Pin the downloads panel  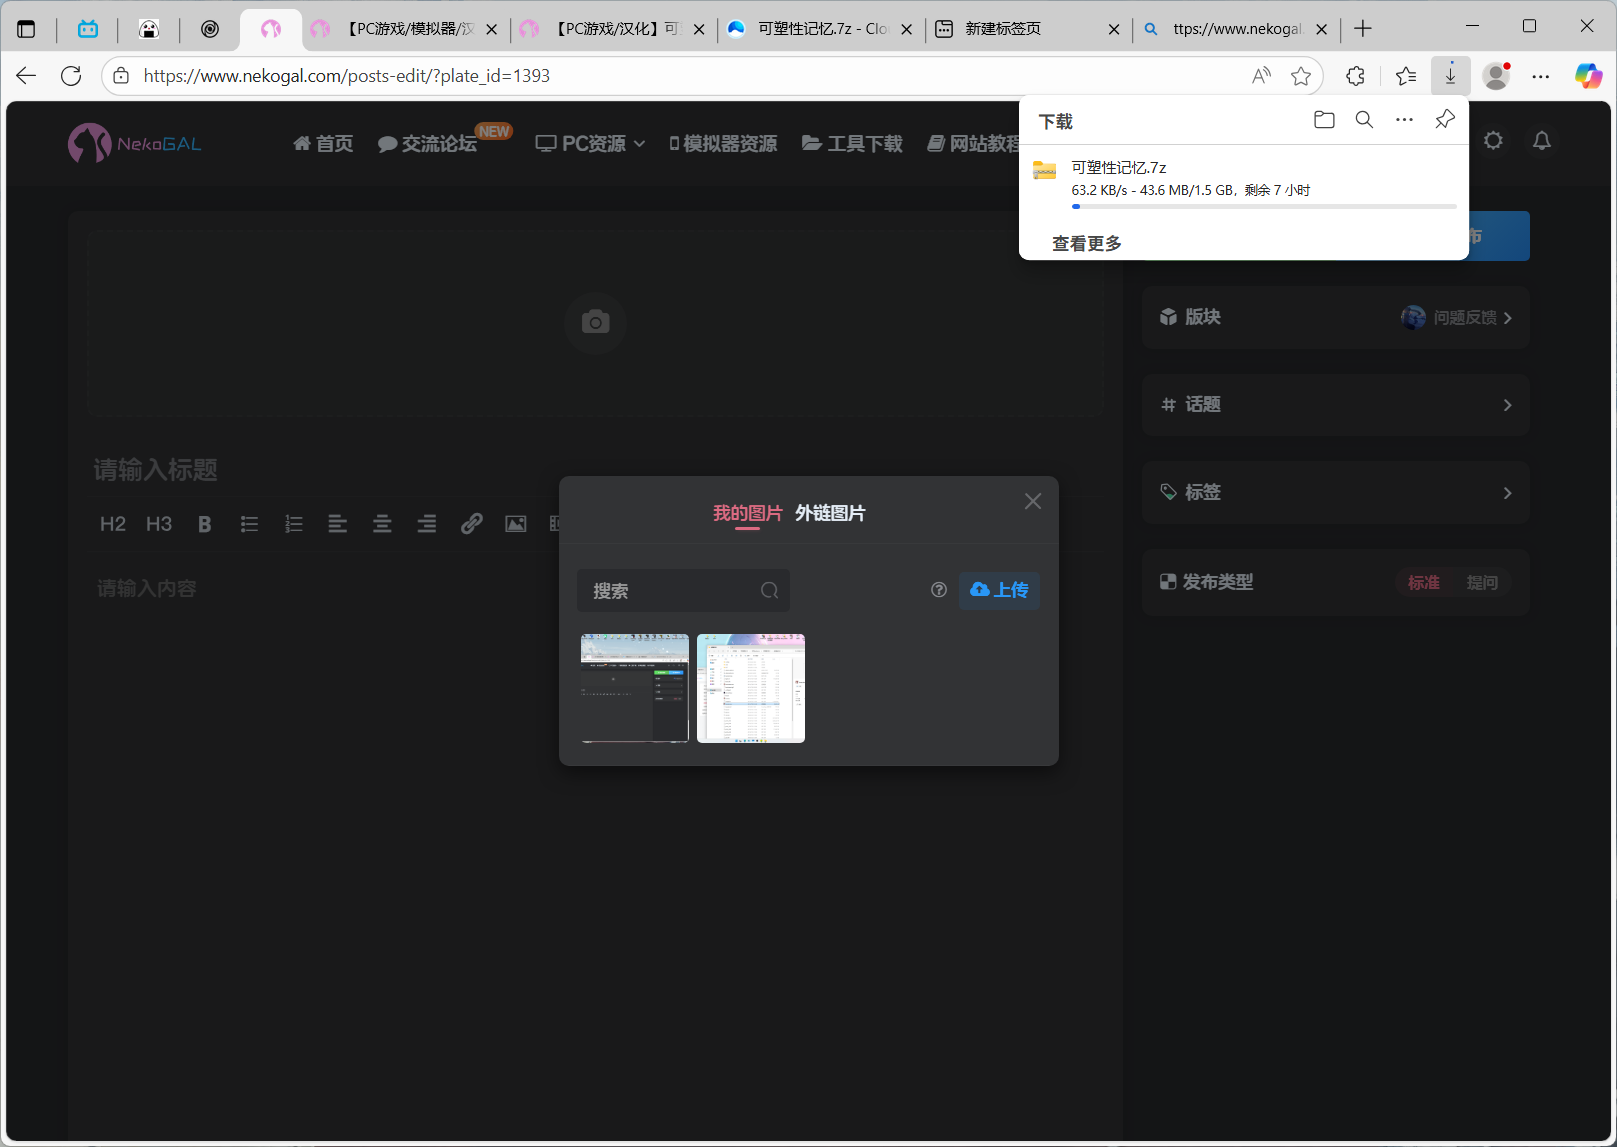[1444, 120]
